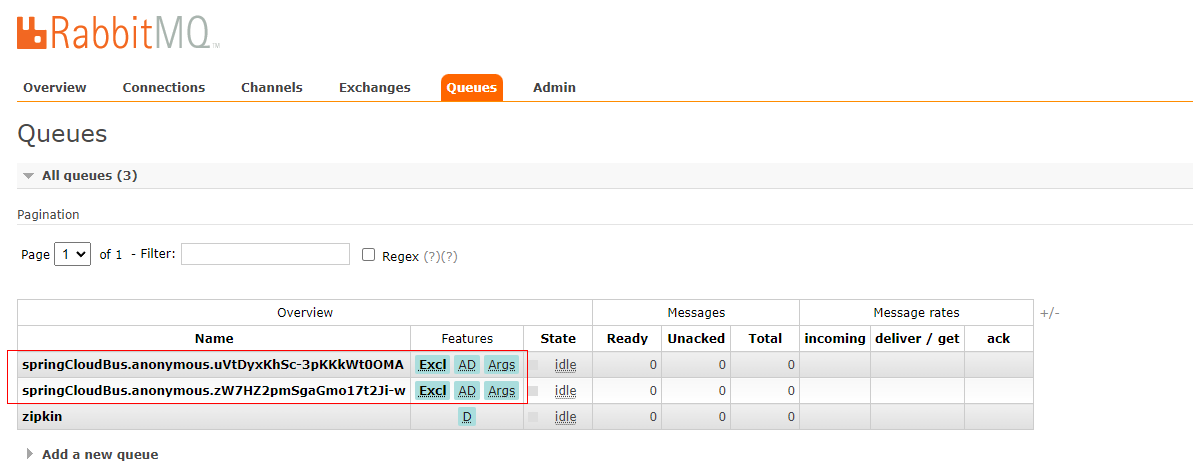Click the state indicator square on the zW7HZ2pmSga row

tap(533, 391)
